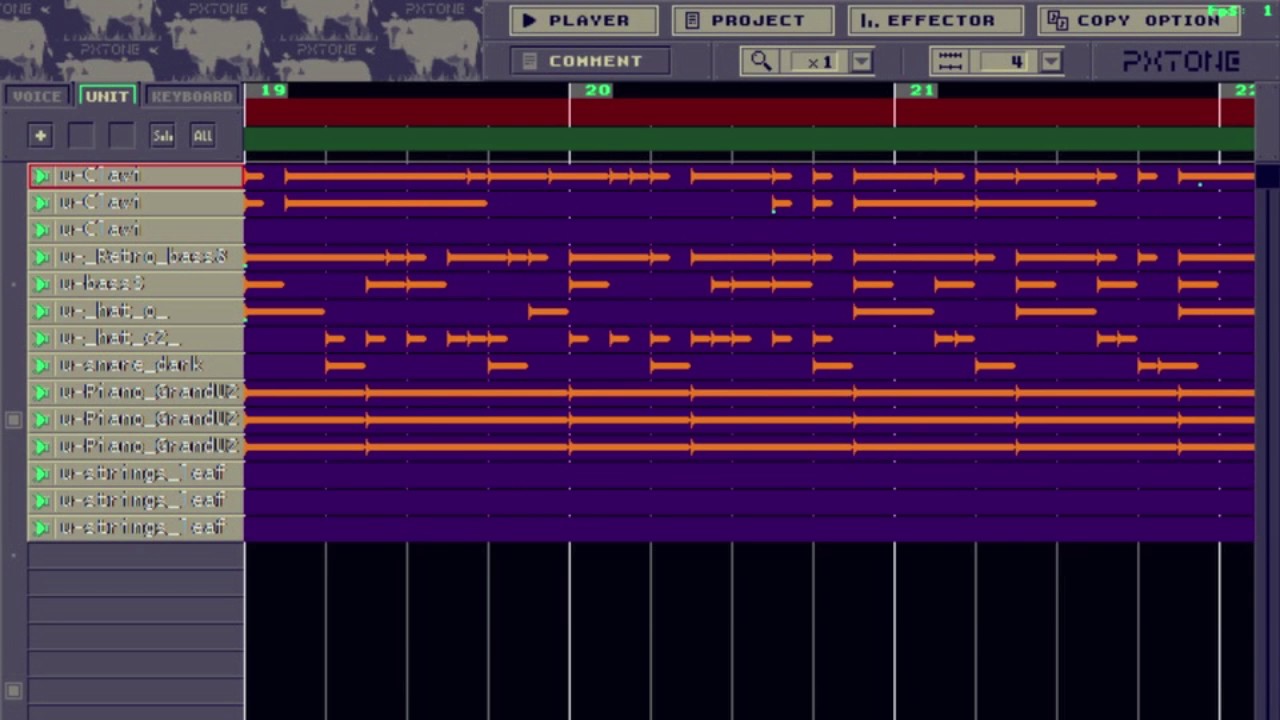Click the green bar below the measure ruler

[749, 139]
